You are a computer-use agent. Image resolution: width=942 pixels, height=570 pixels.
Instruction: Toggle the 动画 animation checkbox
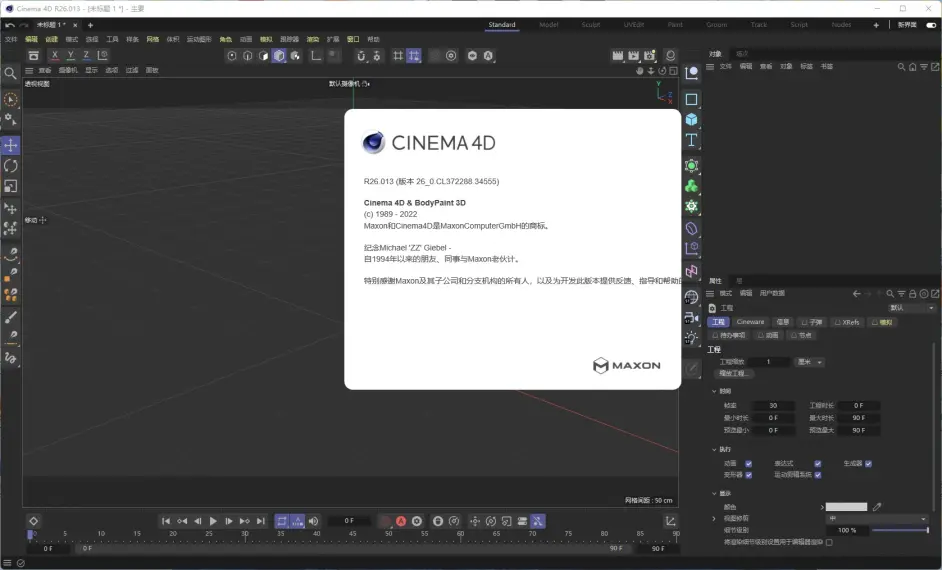point(749,464)
